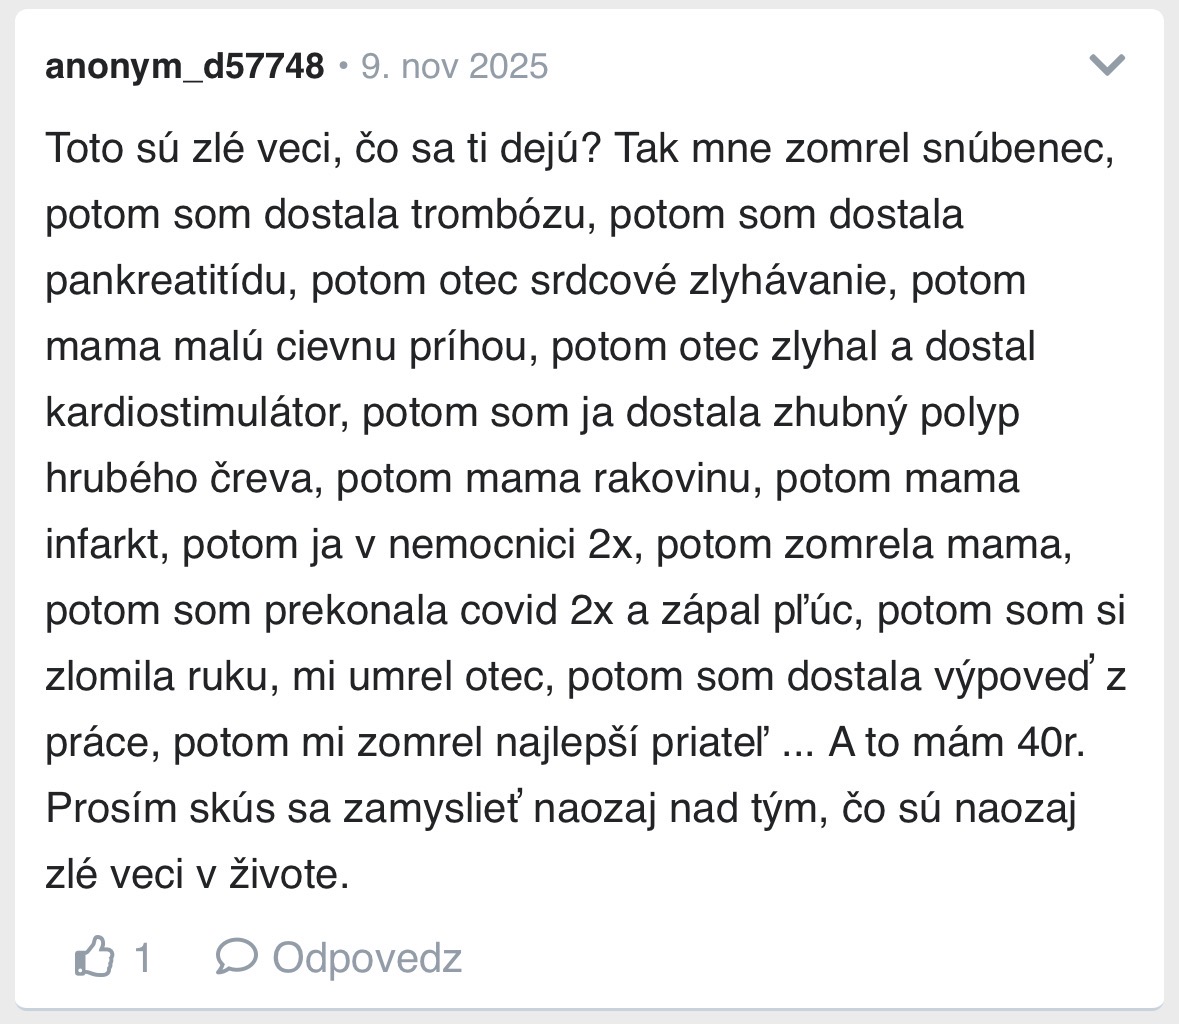Open the 9. nov 2025 timestamp link
1179x1024 pixels.
click(x=454, y=66)
